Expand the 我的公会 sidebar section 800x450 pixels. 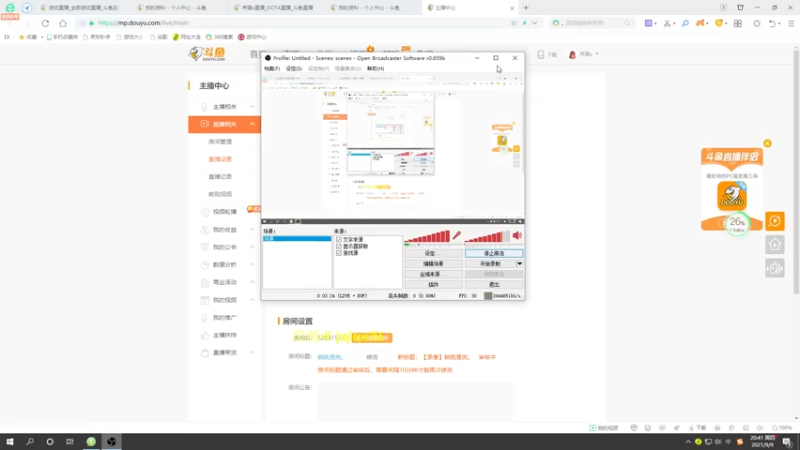click(252, 247)
